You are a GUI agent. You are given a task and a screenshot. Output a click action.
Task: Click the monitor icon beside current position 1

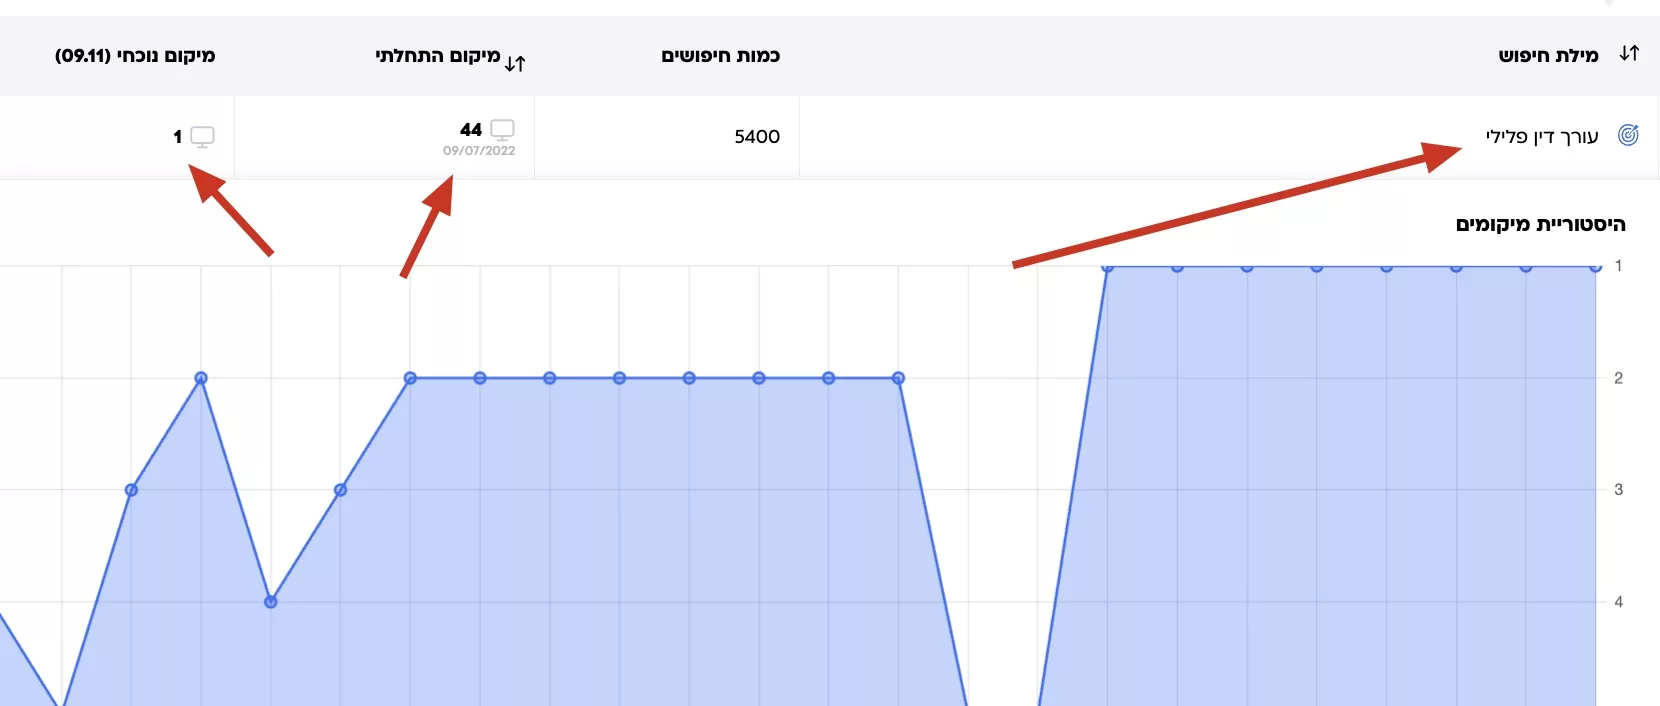click(202, 137)
